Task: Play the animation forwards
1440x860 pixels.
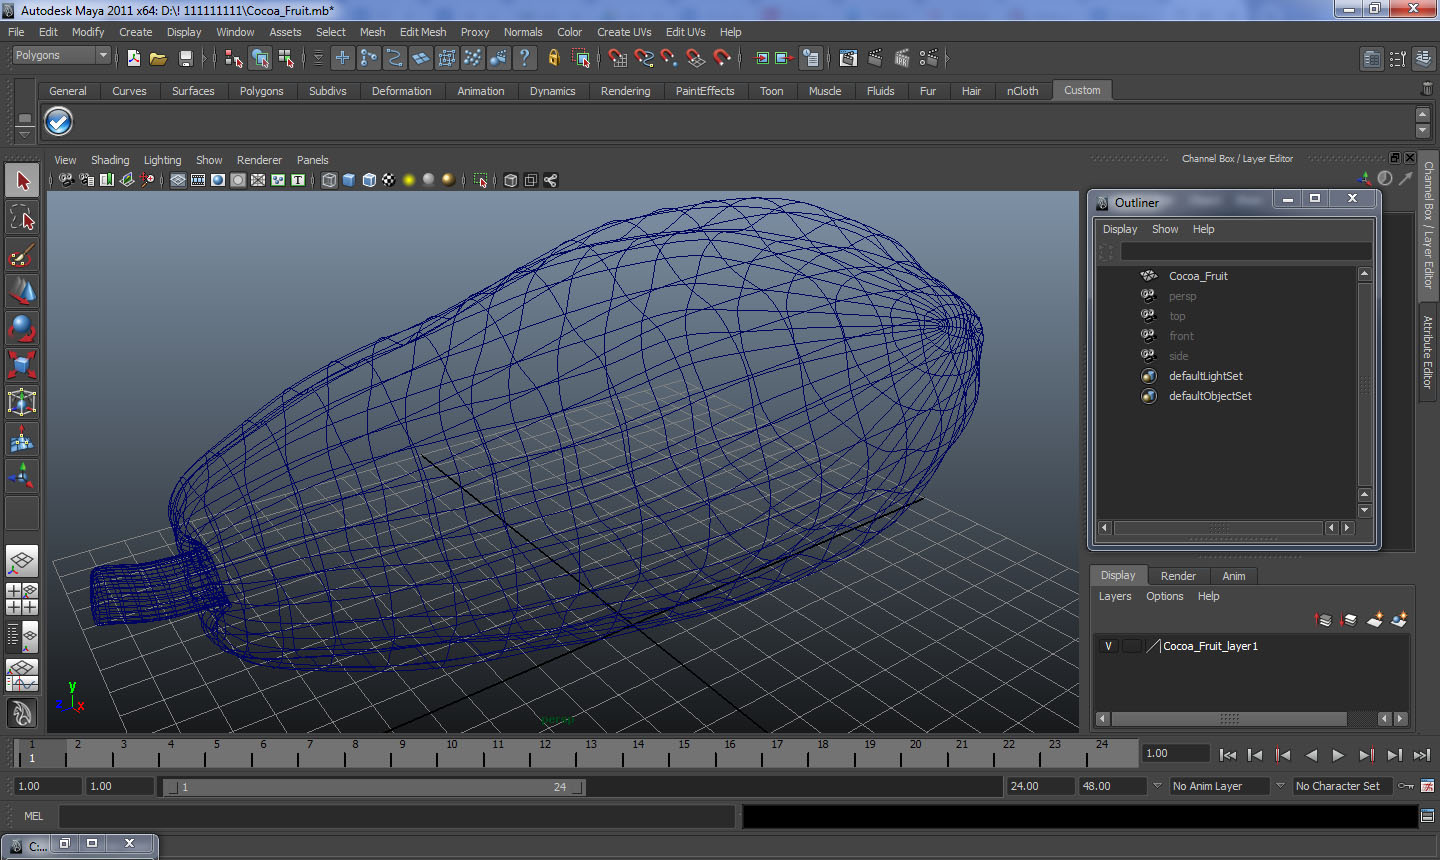Action: tap(1338, 755)
